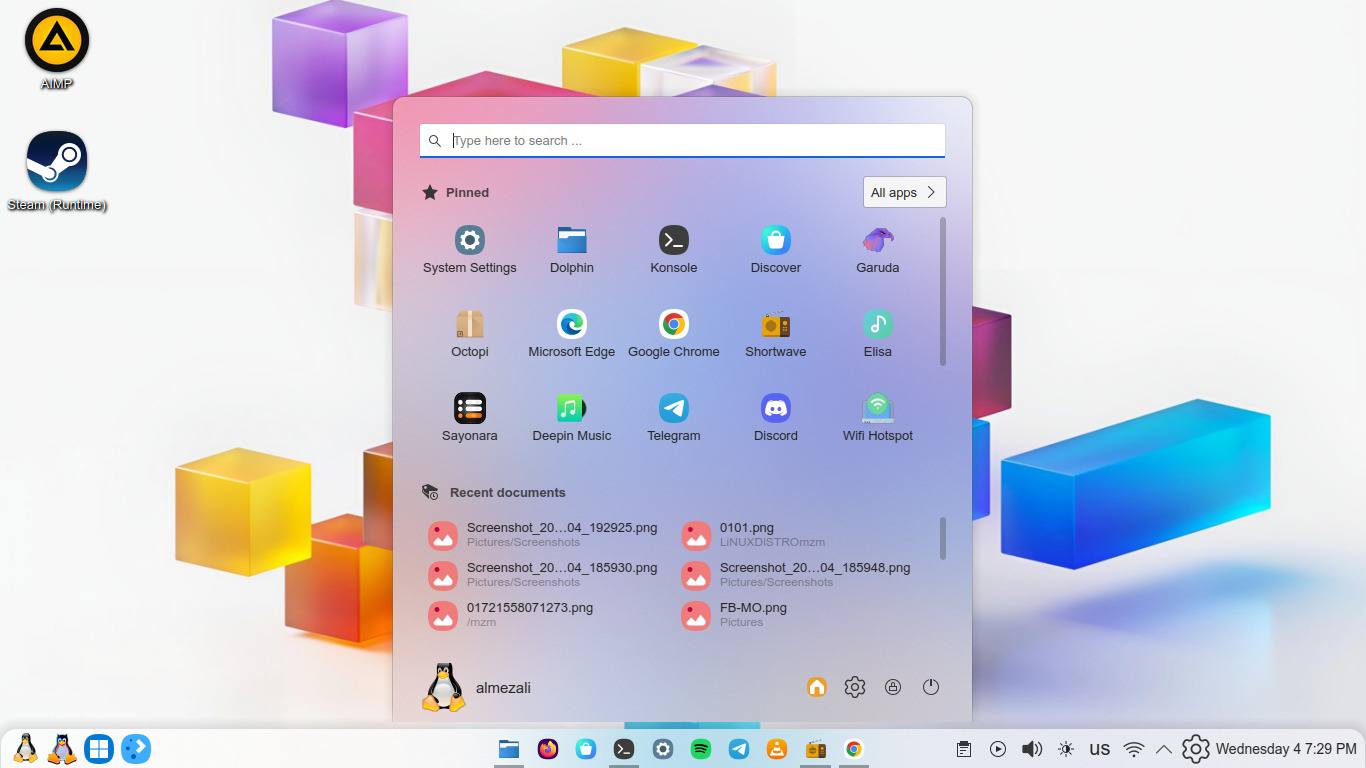The height and width of the screenshot is (768, 1366).
Task: Click the volume speaker tray icon
Action: (1032, 749)
